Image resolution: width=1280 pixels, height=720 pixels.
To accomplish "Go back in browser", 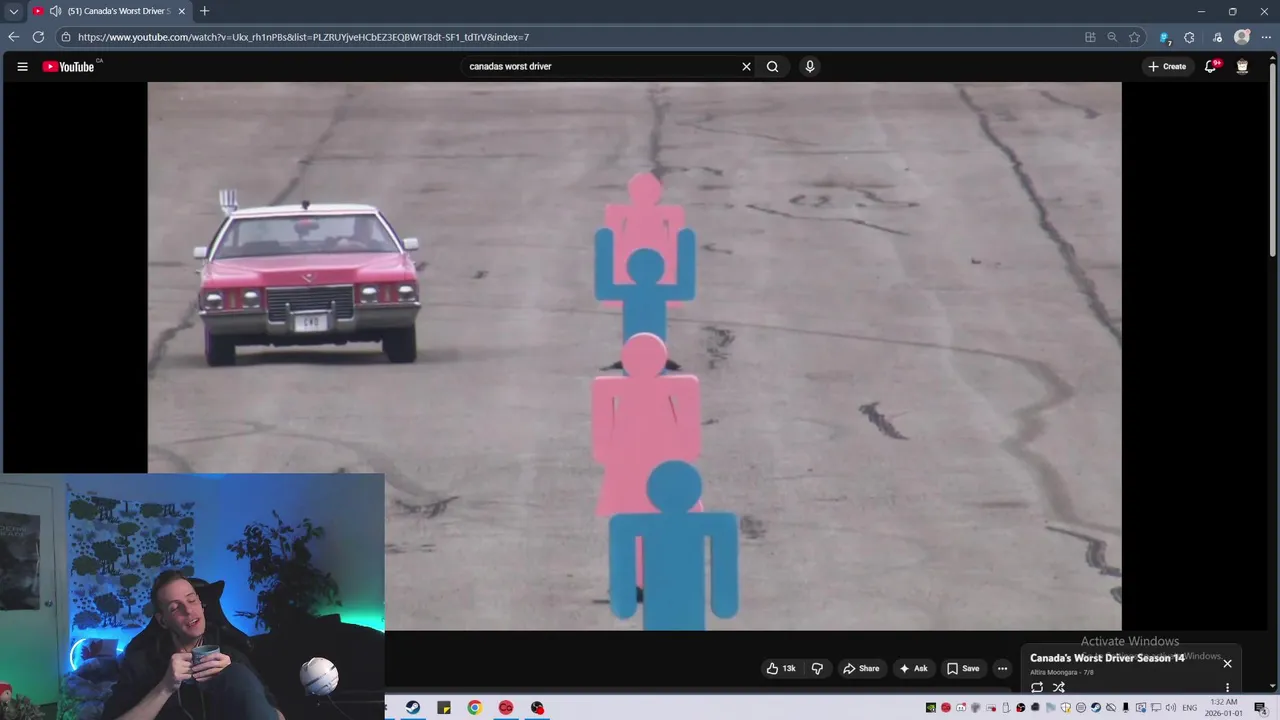I will coord(13,37).
